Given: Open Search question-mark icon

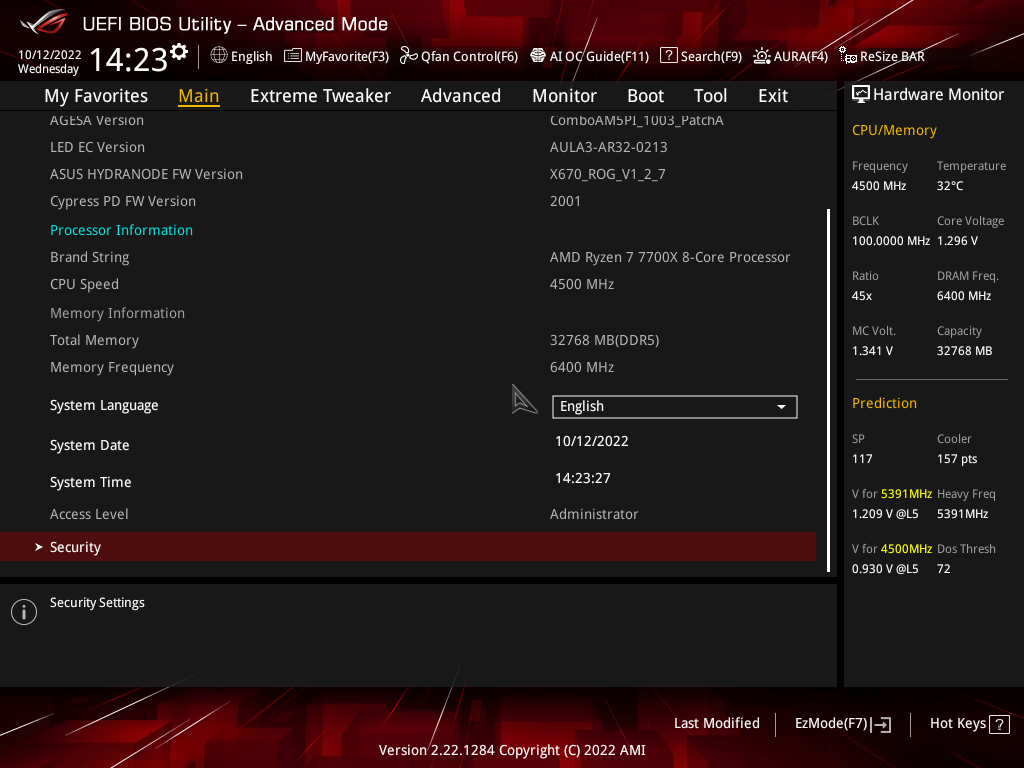Looking at the screenshot, I should pyautogui.click(x=669, y=56).
